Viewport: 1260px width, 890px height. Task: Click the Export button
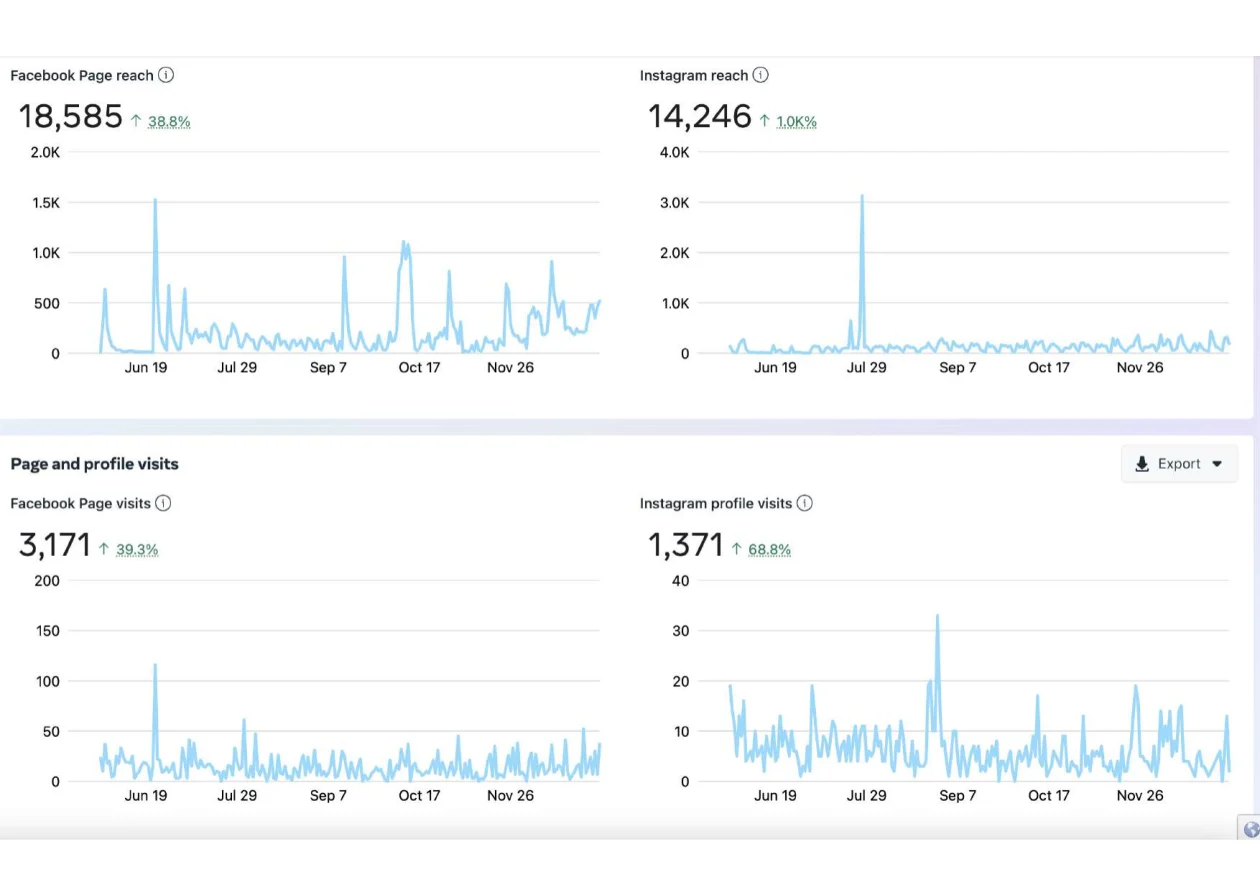click(1178, 463)
